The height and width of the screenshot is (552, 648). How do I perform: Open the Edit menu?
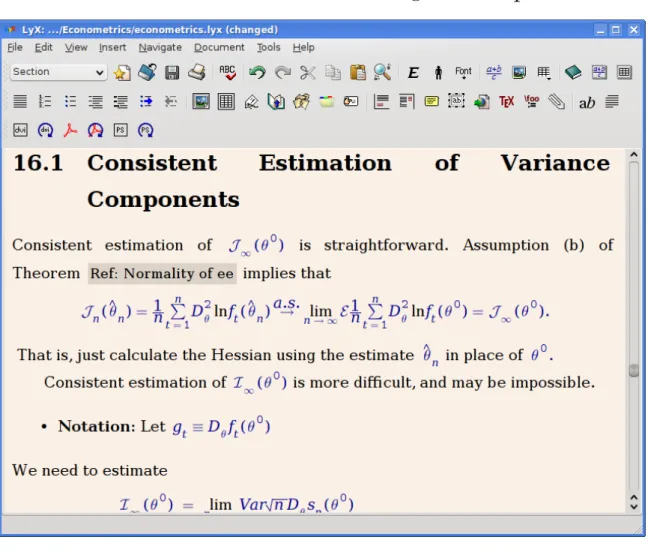click(43, 48)
